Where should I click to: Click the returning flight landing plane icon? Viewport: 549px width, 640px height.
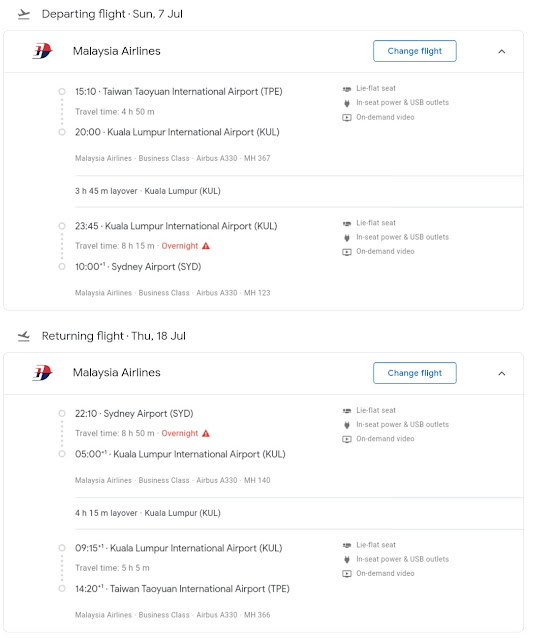24,336
